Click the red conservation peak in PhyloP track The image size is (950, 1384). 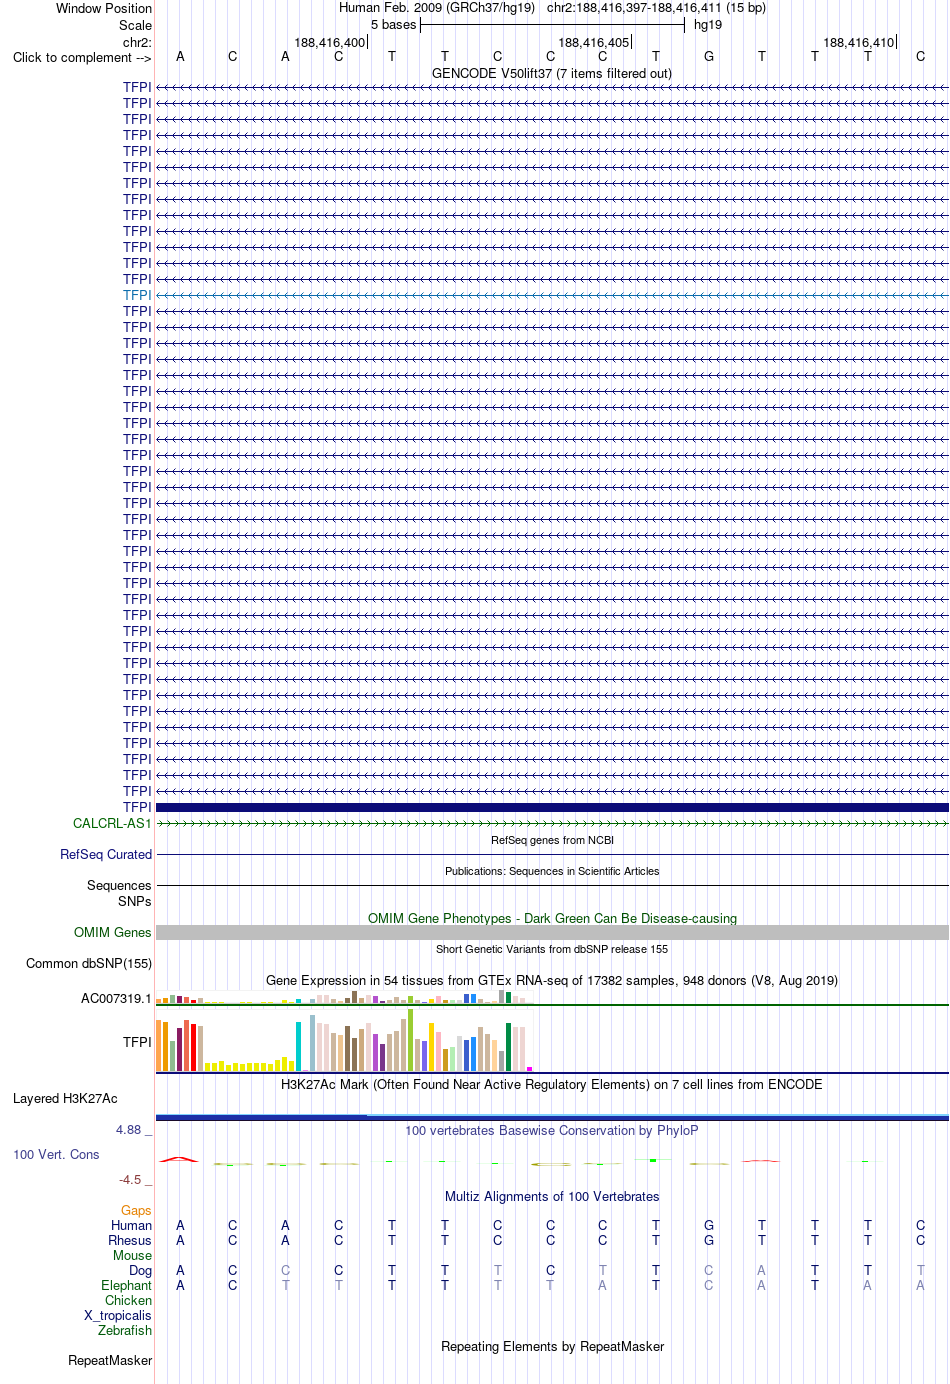(179, 1159)
